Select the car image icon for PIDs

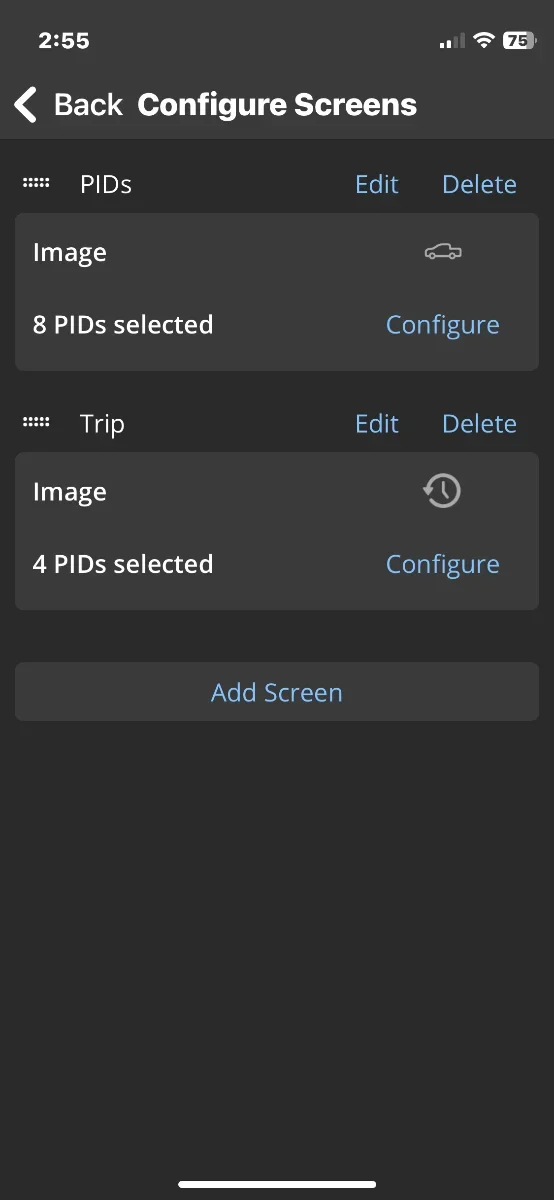click(x=443, y=252)
